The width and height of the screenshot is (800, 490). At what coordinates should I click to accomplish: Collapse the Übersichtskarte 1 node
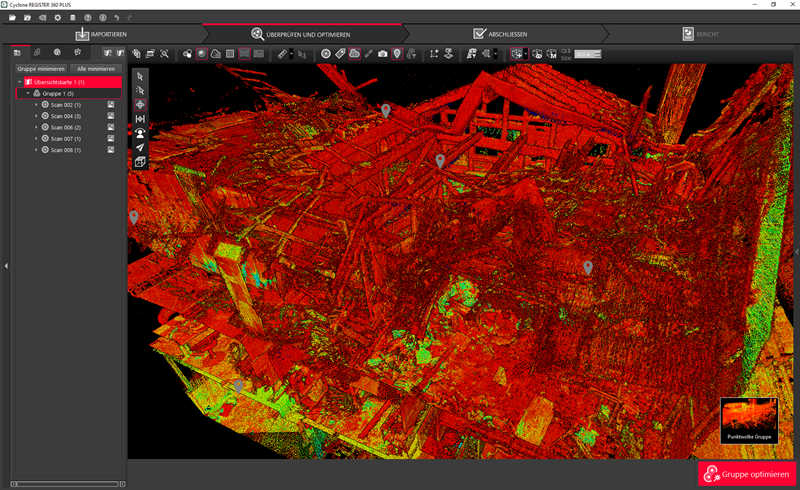coord(20,81)
